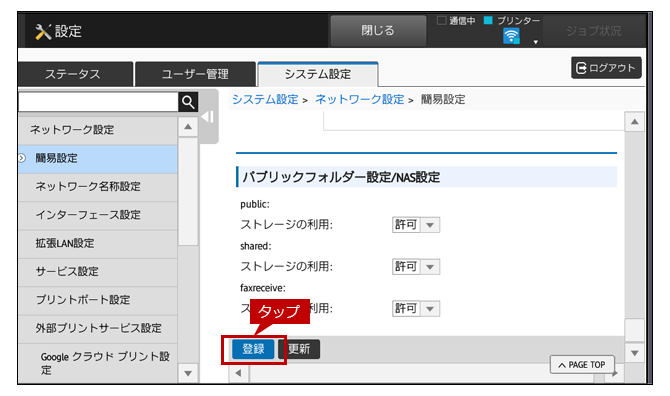Image resolution: width=670 pixels, height=396 pixels.
Task: Open shared ストレージの利用 dropdown
Action: click(x=416, y=267)
